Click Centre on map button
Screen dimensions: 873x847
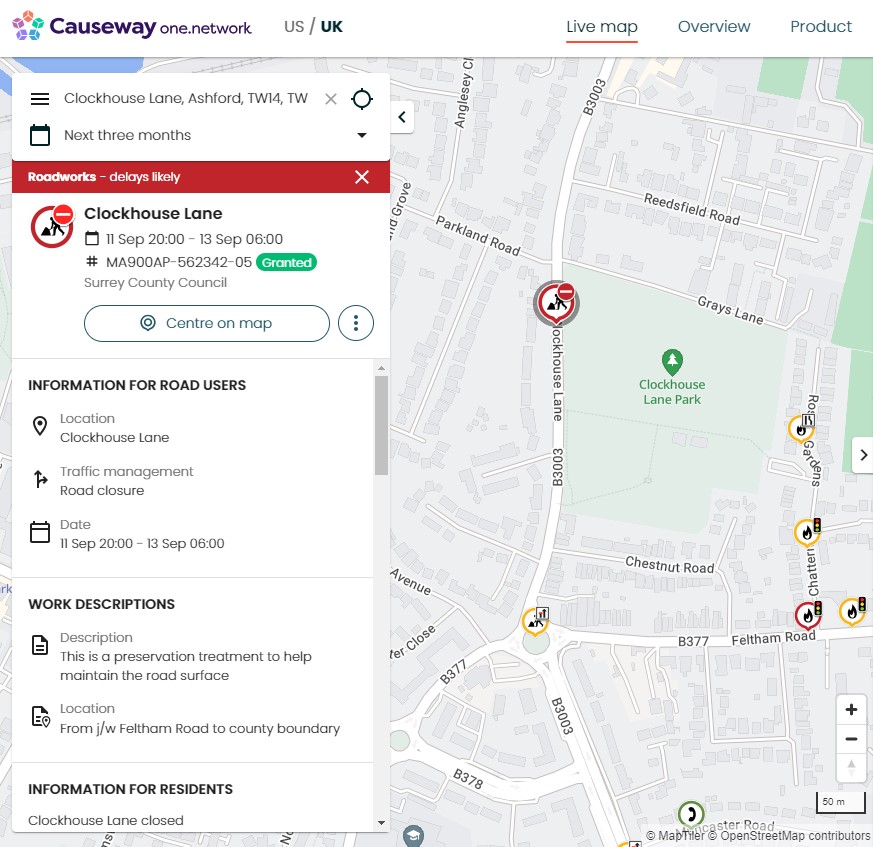pos(207,323)
